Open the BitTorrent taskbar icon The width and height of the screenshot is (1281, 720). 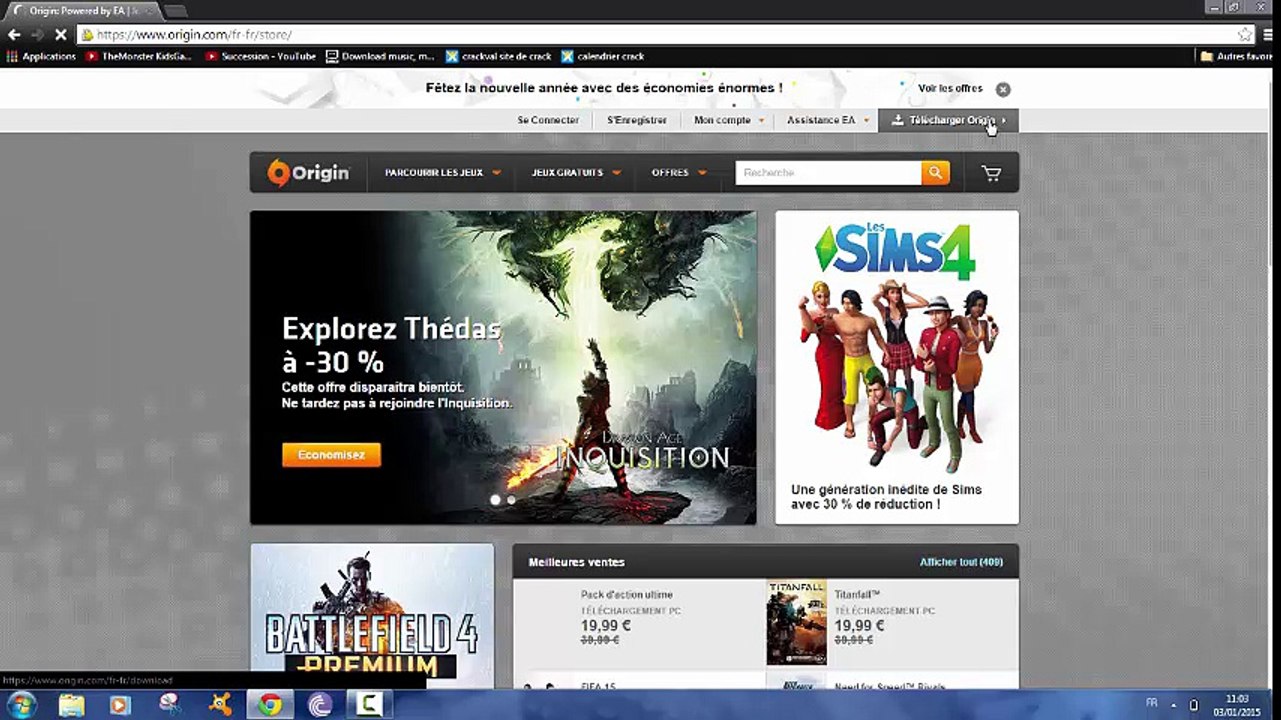320,704
